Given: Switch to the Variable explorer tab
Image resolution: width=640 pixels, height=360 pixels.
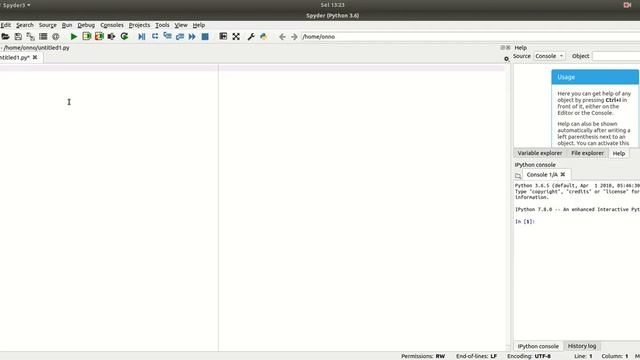Looking at the screenshot, I should point(540,153).
